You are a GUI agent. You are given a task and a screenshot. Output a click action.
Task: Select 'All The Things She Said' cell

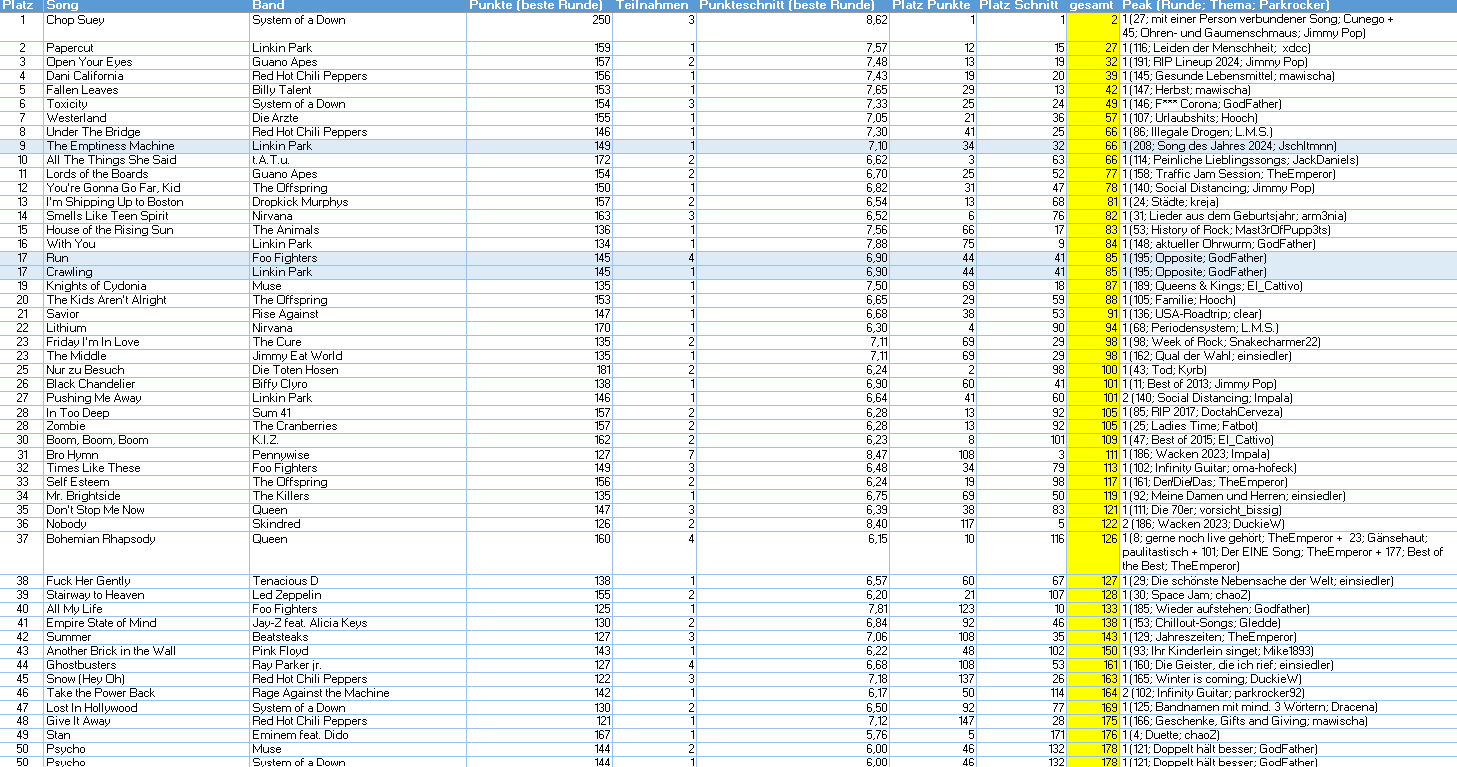pos(146,160)
